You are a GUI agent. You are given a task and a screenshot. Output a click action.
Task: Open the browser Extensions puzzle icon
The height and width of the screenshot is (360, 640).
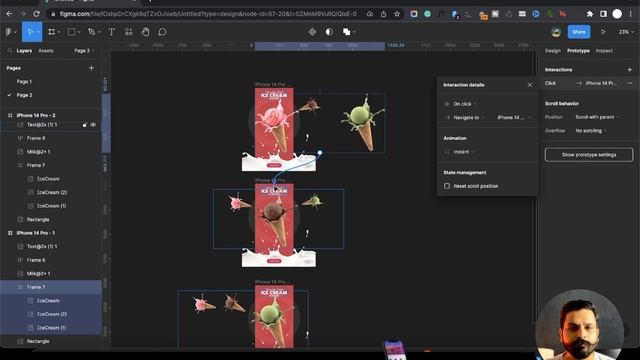[x=590, y=14]
